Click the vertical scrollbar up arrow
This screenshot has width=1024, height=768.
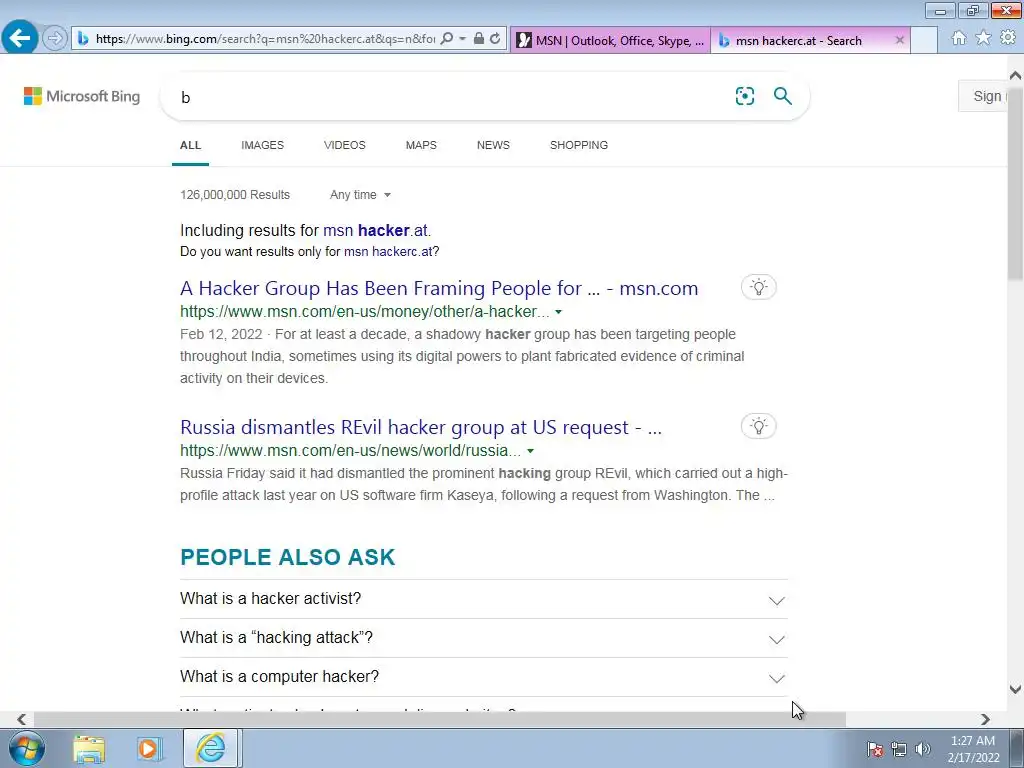(1015, 75)
